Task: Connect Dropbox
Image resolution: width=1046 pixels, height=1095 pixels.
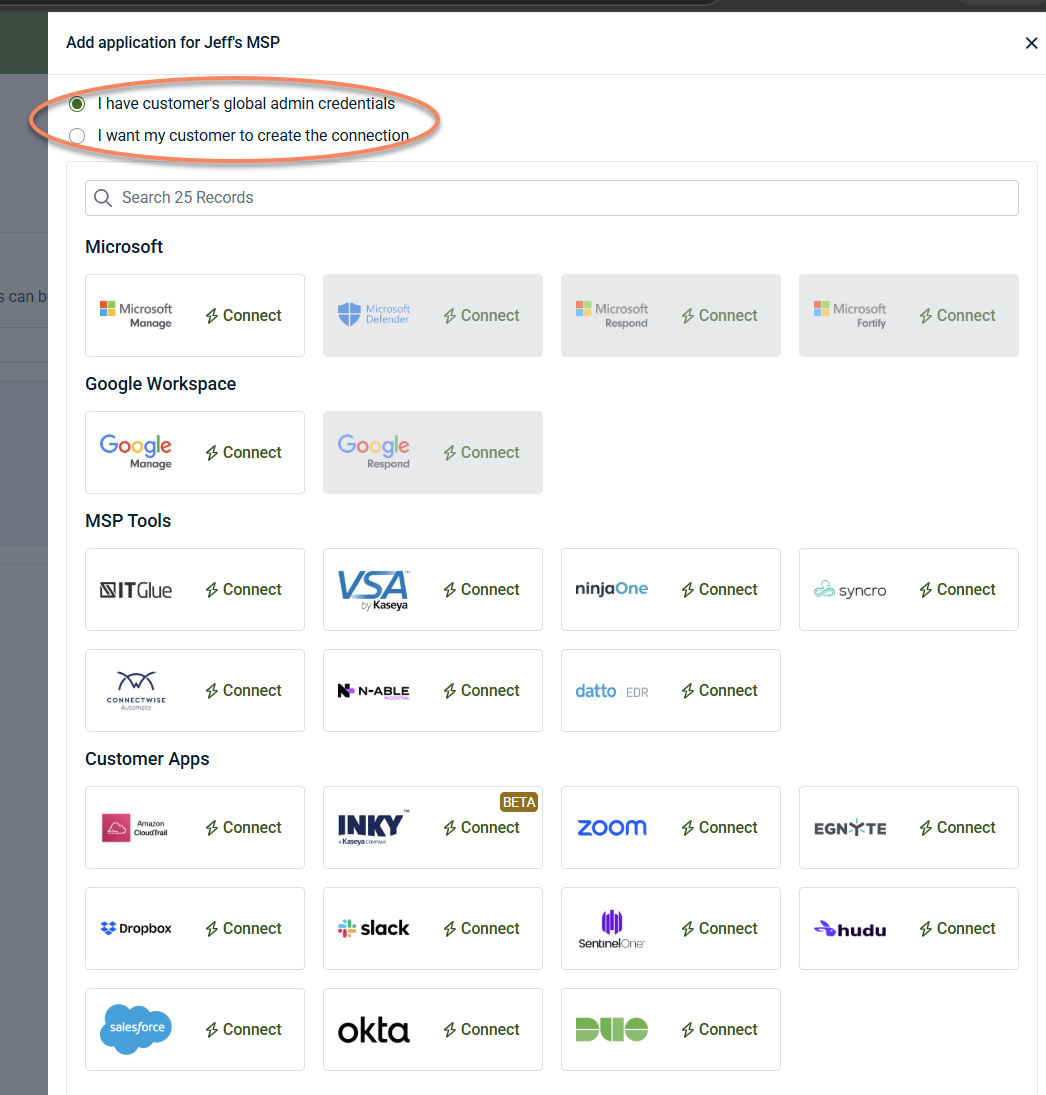Action: click(x=244, y=929)
